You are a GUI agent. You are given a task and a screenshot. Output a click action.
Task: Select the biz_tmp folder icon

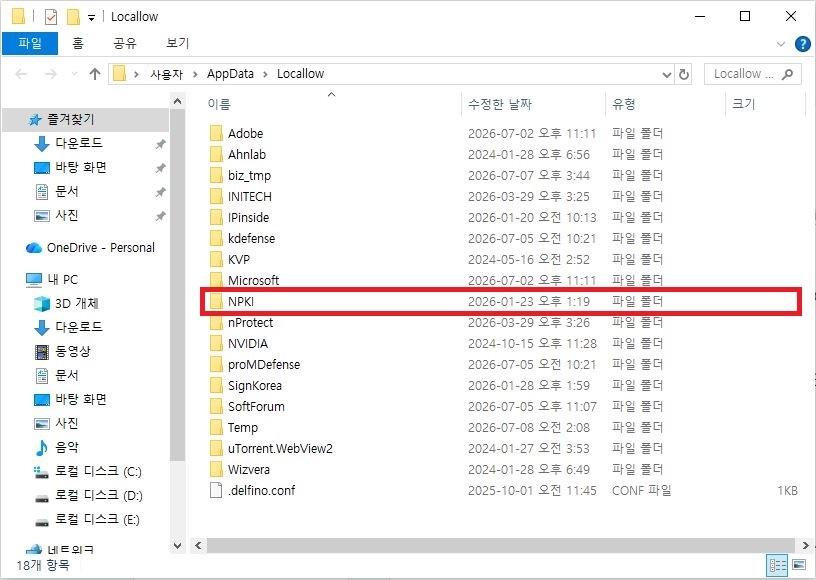coord(216,175)
